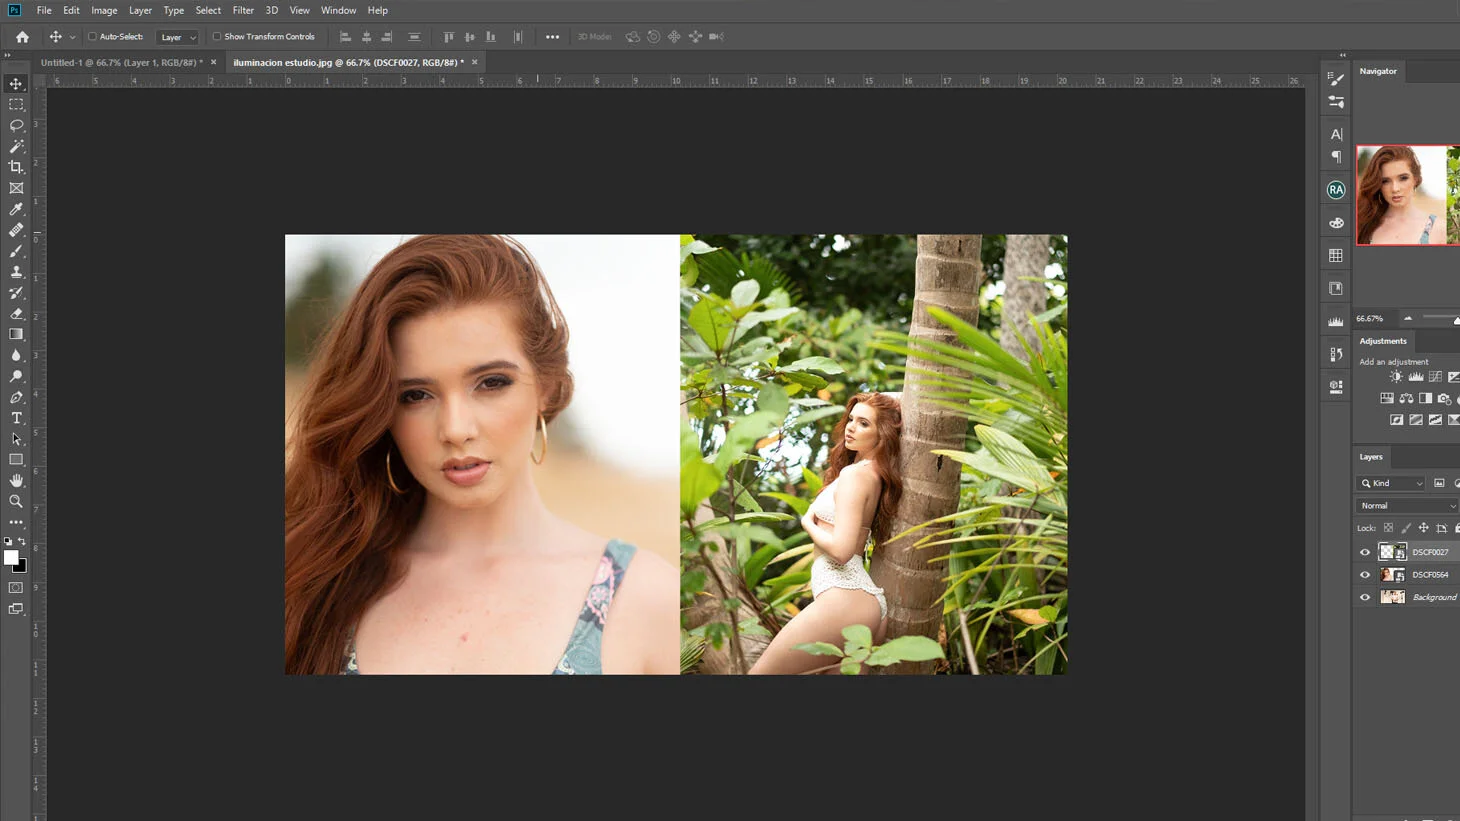Activate the Zoom tool
The image size is (1460, 821).
pyautogui.click(x=16, y=501)
